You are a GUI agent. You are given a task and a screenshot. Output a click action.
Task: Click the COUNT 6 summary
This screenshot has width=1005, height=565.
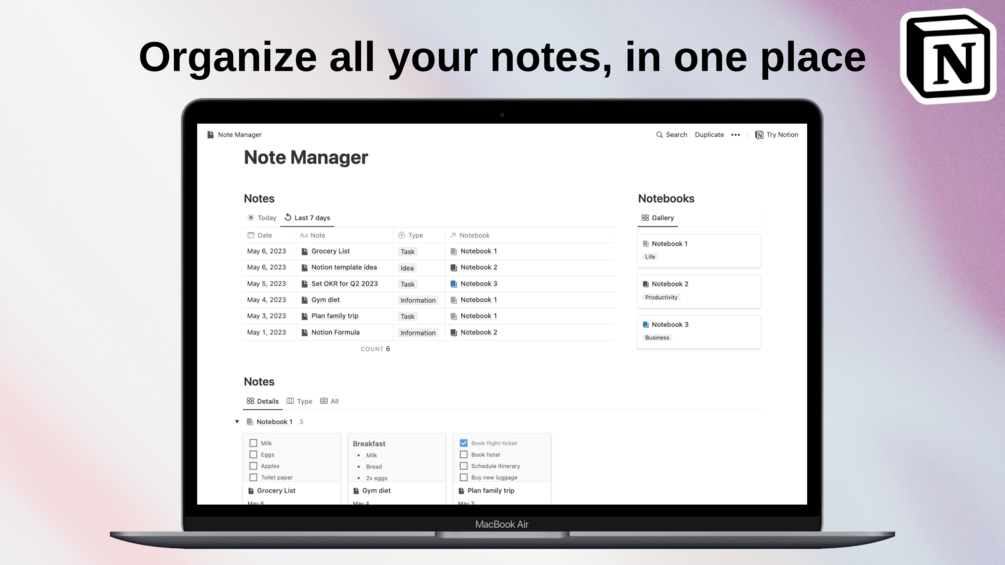[375, 349]
